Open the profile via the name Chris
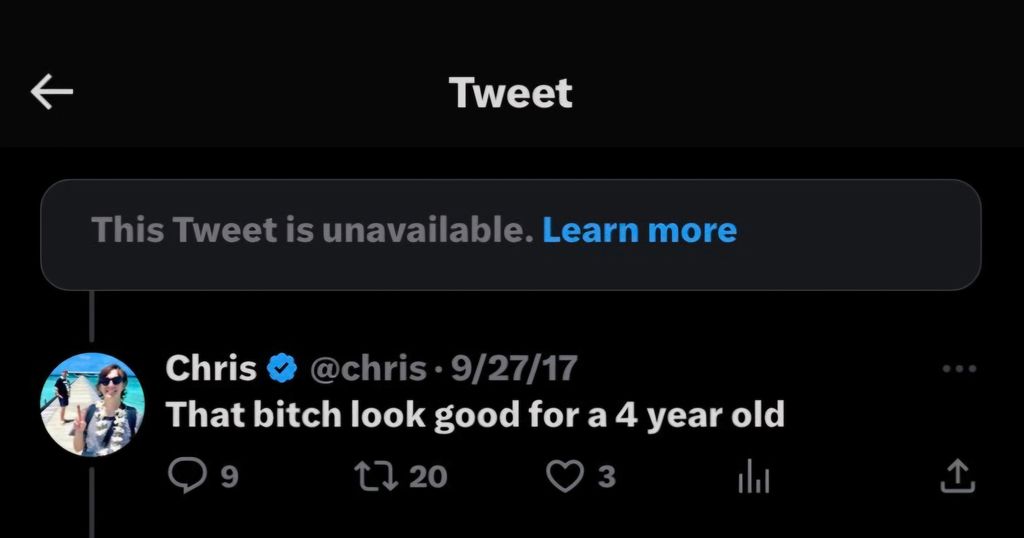This screenshot has width=1024, height=538. point(210,369)
